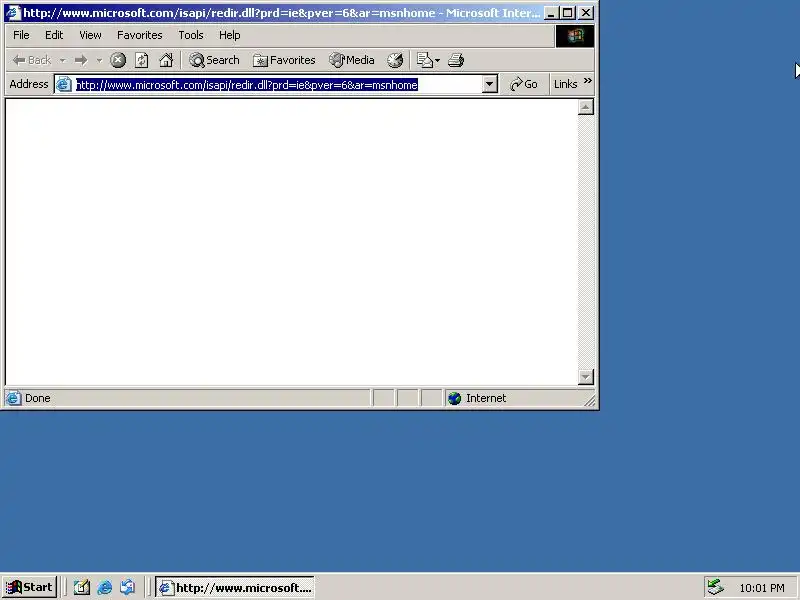
Task: Click the Home icon in the toolbar
Action: pos(166,60)
